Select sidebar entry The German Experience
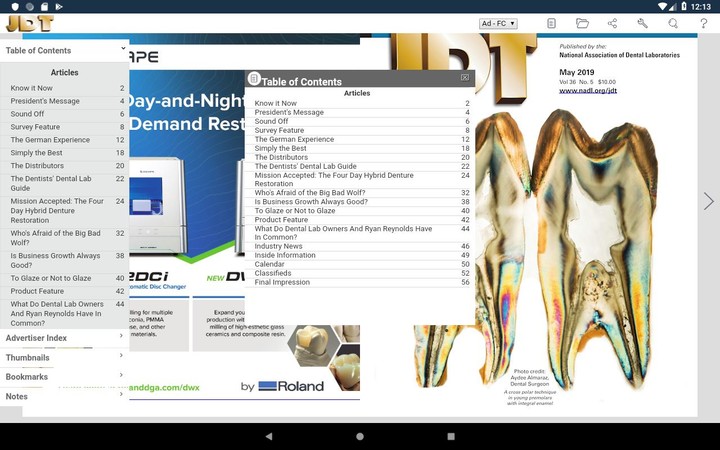Viewport: 720px width, 450px height. [x=67, y=140]
